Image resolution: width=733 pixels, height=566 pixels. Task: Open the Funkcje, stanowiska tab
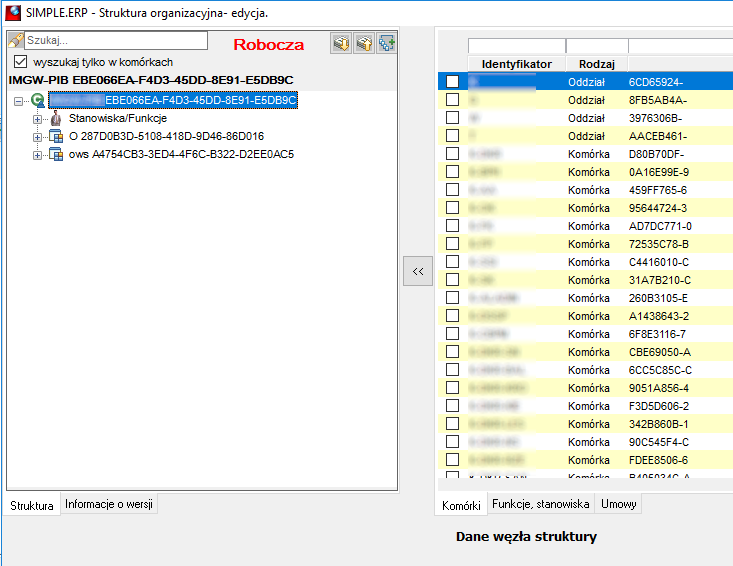[x=540, y=504]
